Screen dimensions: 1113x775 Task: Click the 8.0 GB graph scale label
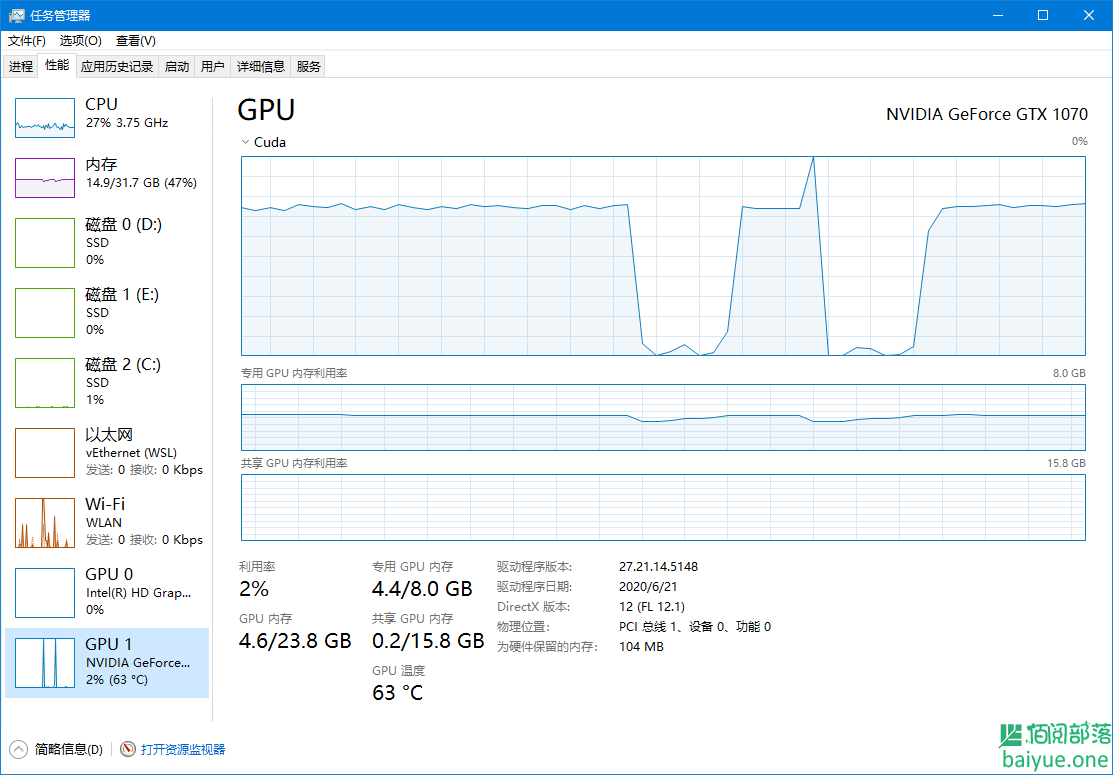tap(1068, 373)
